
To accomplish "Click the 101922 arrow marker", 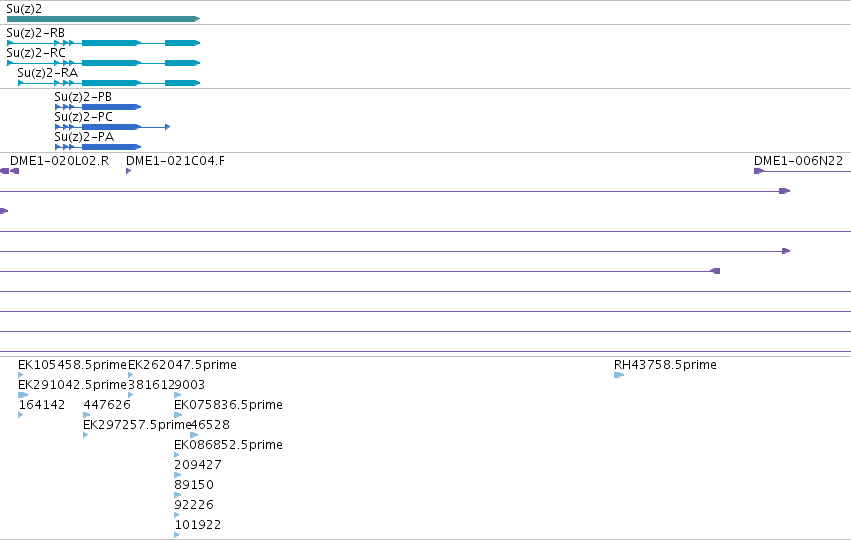I will coord(177,535).
